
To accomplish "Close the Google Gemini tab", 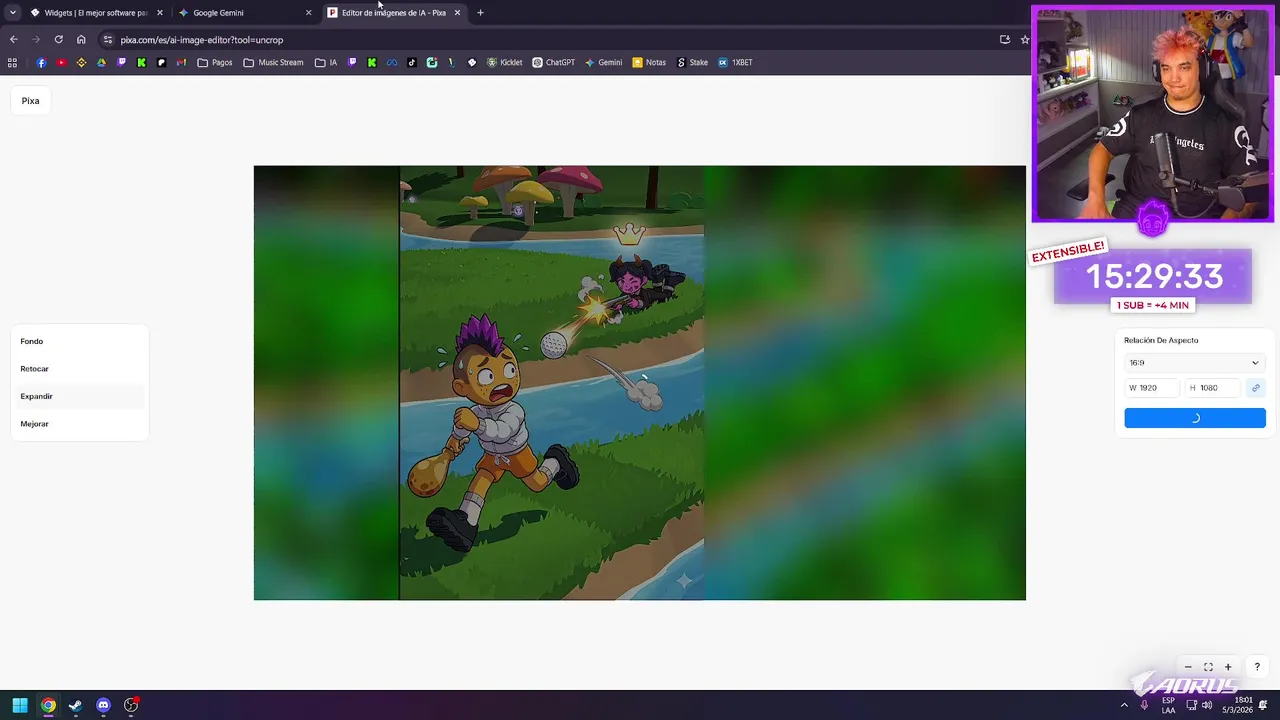I will coord(308,13).
